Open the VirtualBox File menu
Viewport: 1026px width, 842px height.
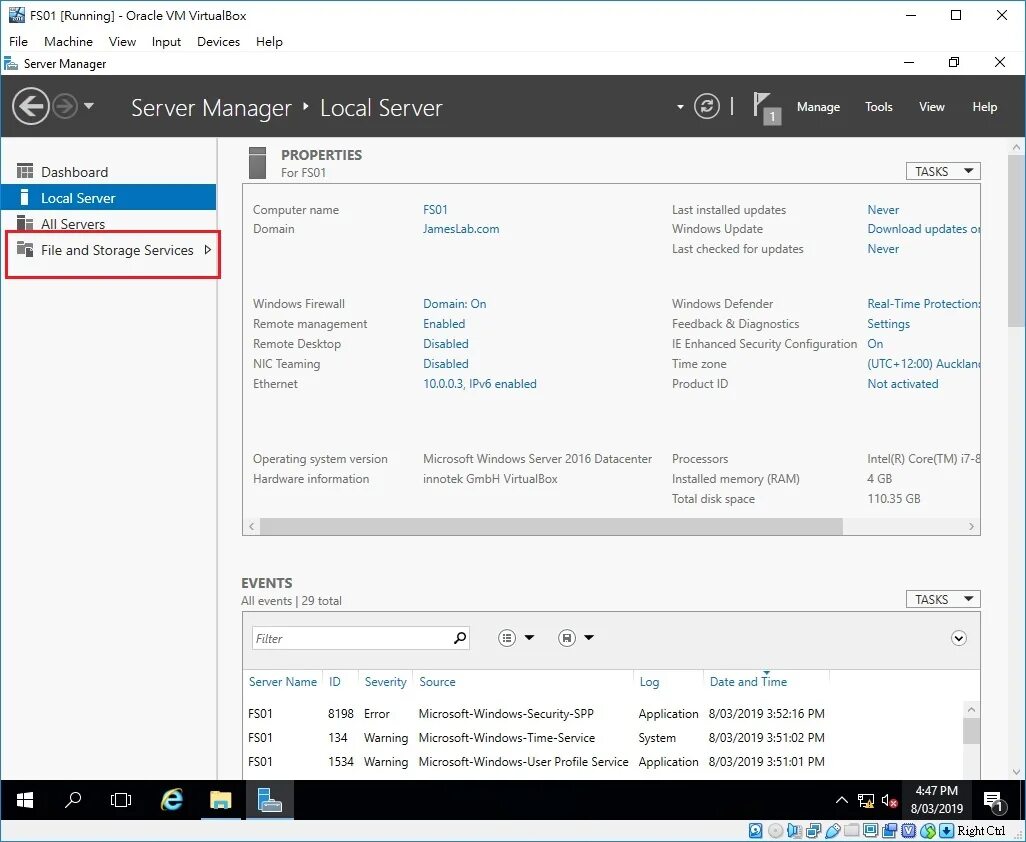18,42
